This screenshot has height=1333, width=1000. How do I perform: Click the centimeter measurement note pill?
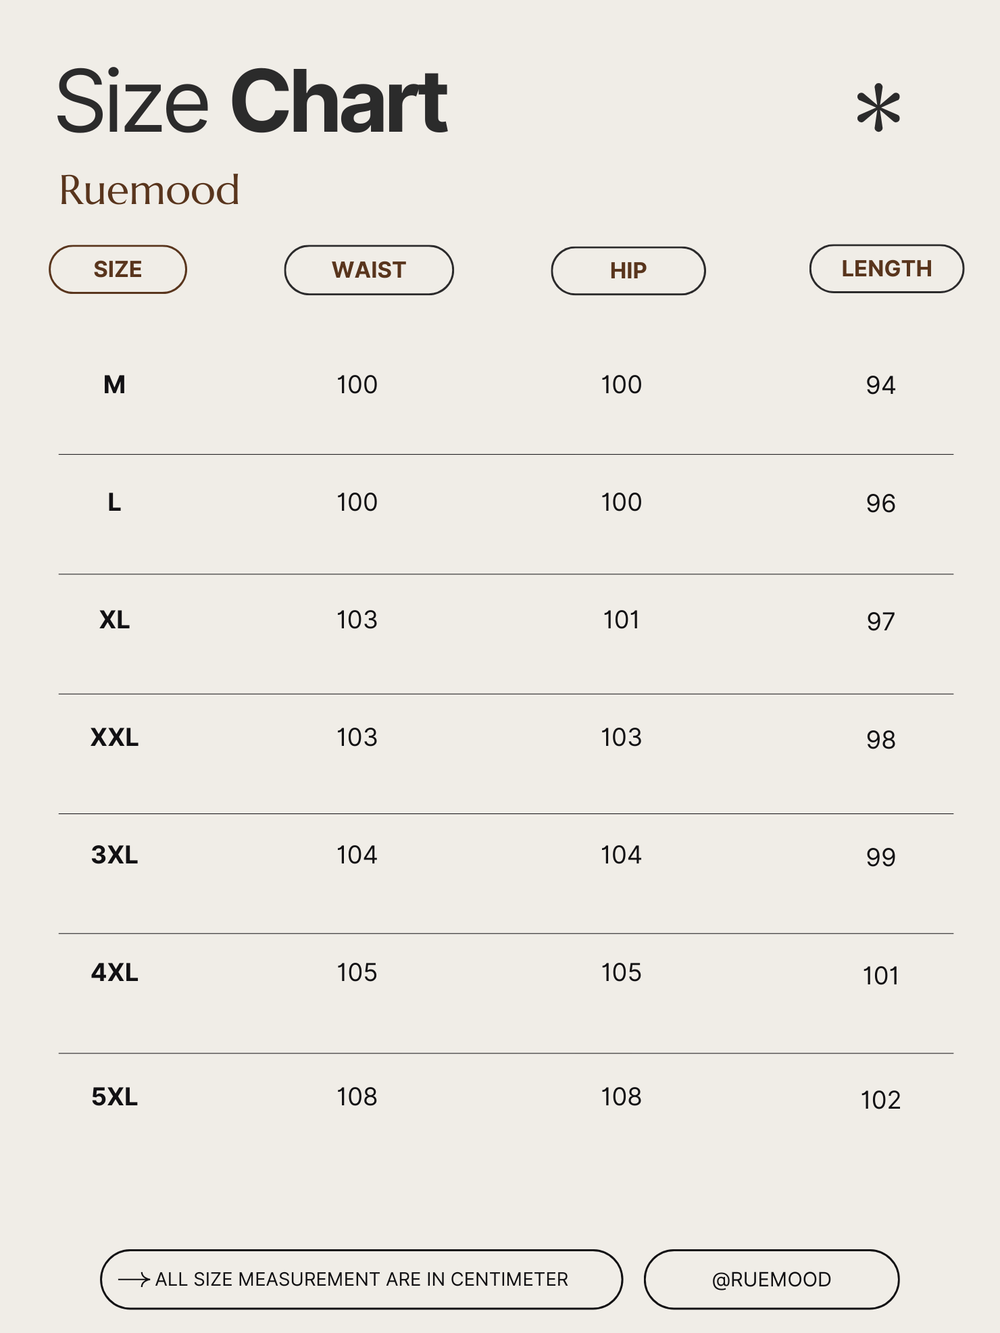361,1279
